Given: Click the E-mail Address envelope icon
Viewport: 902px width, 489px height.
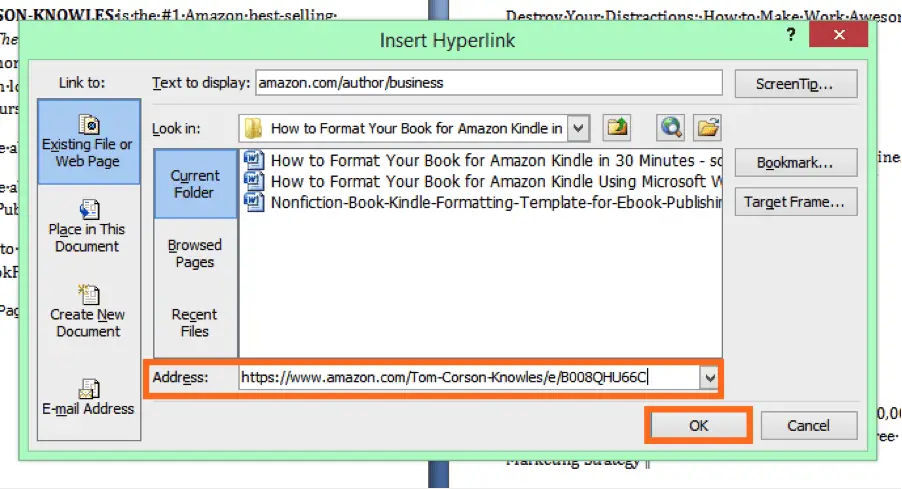Looking at the screenshot, I should click(89, 389).
